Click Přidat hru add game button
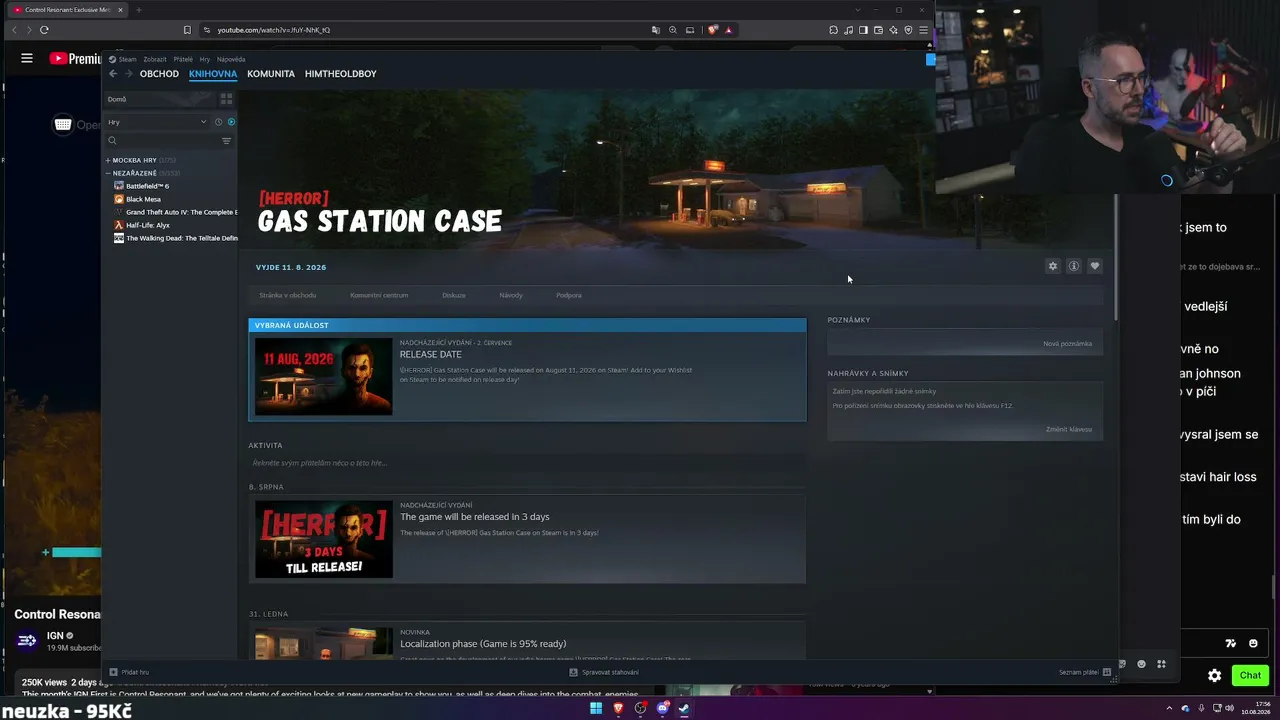 [x=129, y=672]
